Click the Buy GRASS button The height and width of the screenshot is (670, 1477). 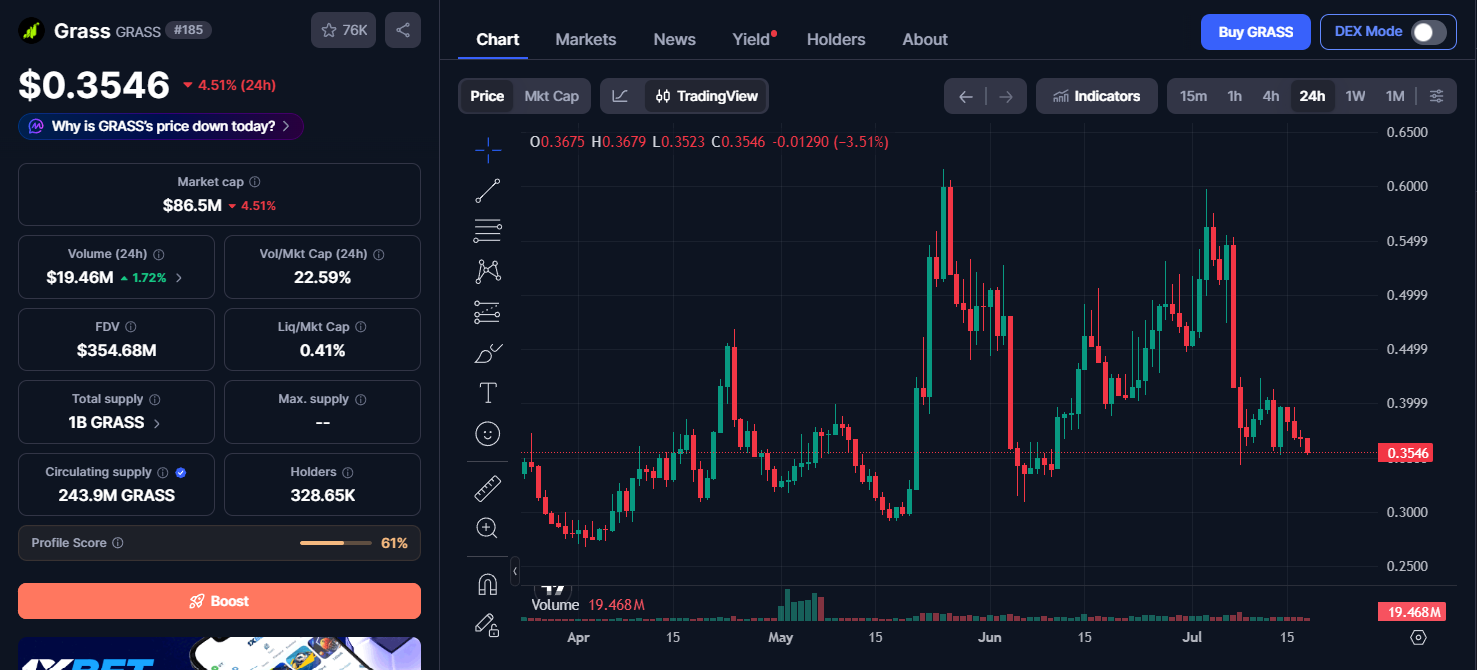(x=1256, y=32)
